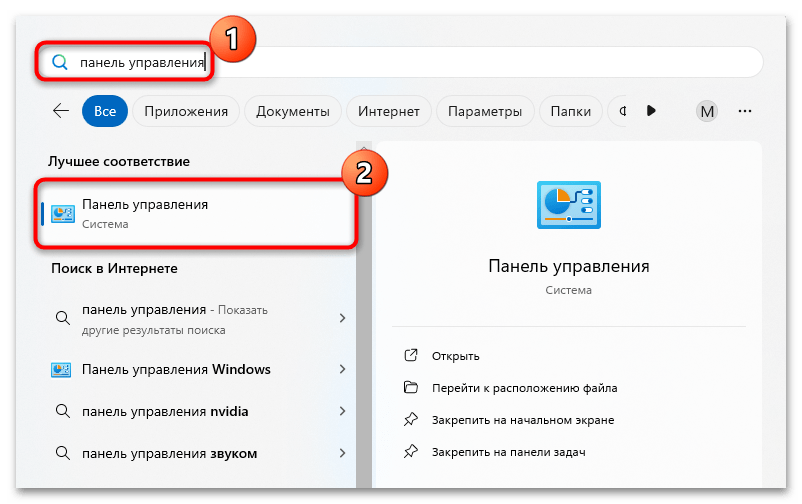The image size is (802, 504).
Task: Choose "Закрепить на панели задач"
Action: tap(508, 452)
